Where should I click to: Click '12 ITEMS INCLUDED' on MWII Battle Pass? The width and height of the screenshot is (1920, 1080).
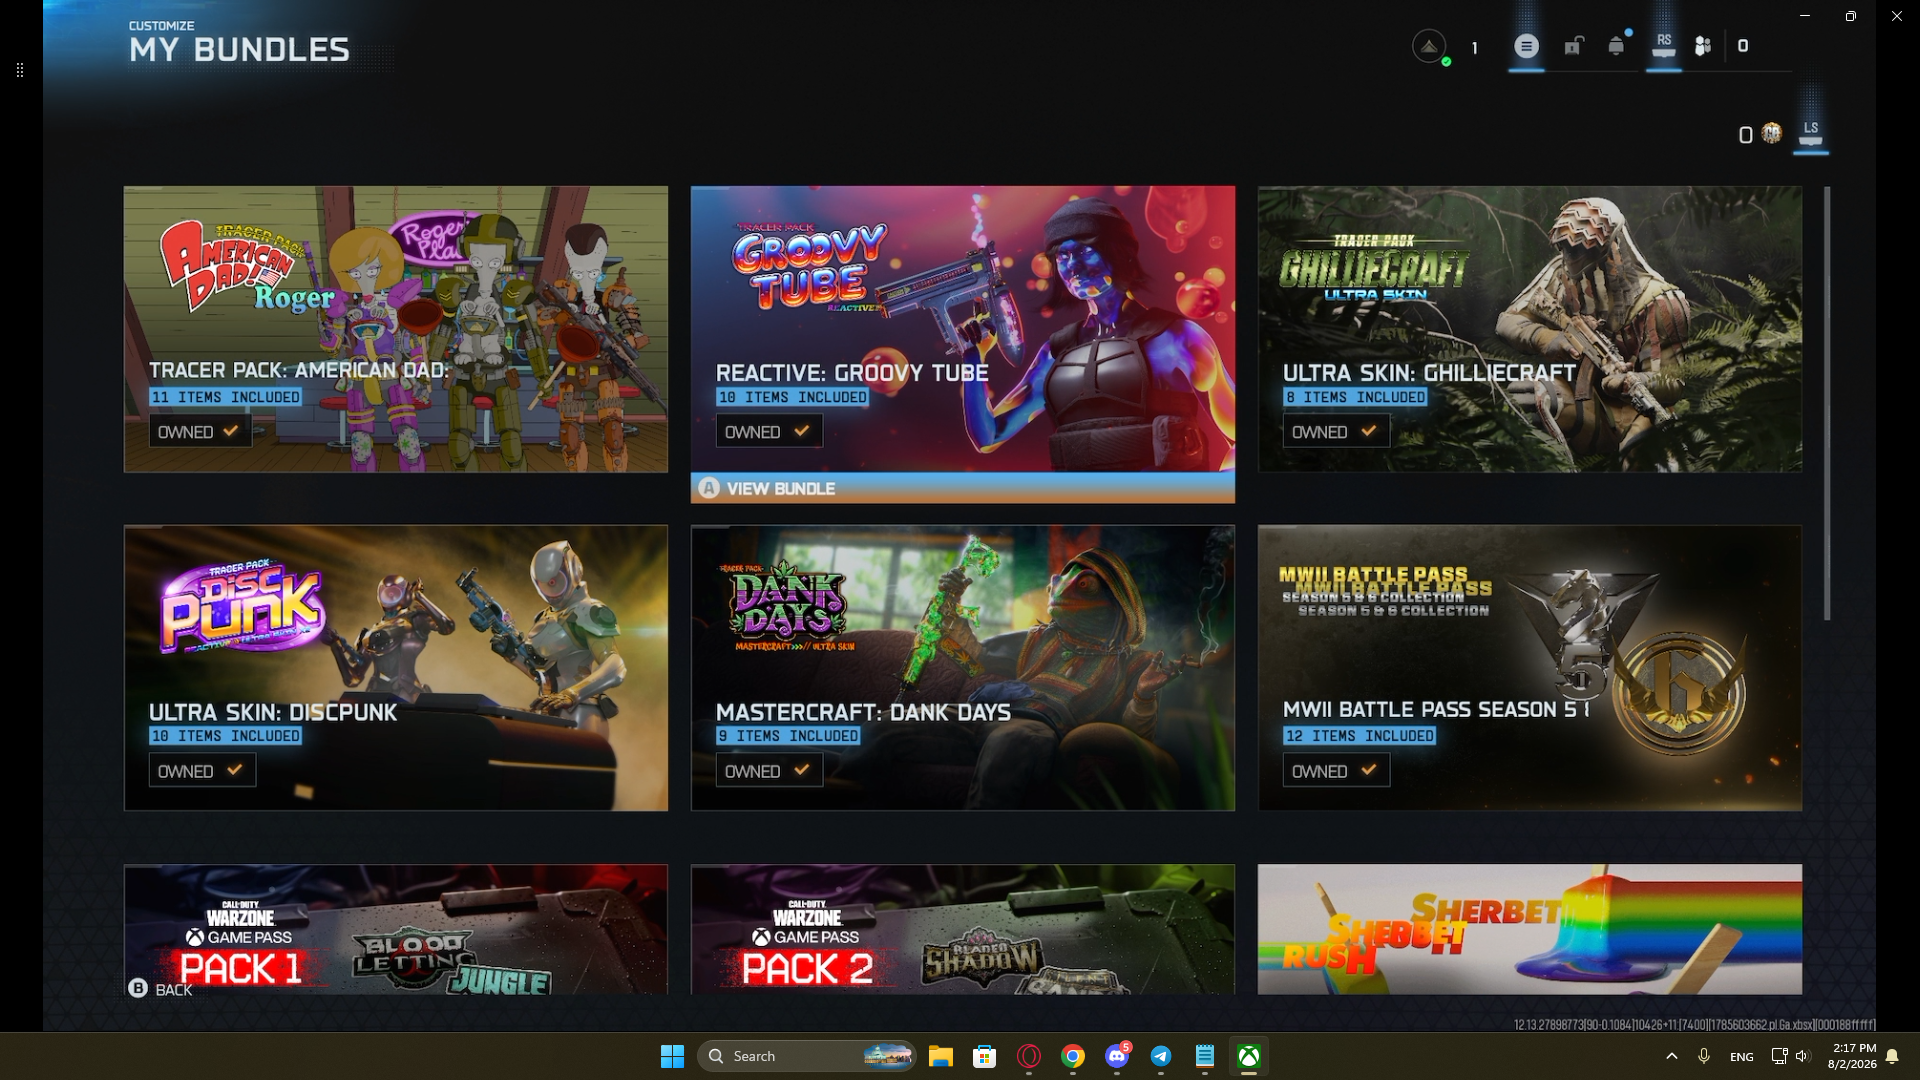pos(1359,736)
